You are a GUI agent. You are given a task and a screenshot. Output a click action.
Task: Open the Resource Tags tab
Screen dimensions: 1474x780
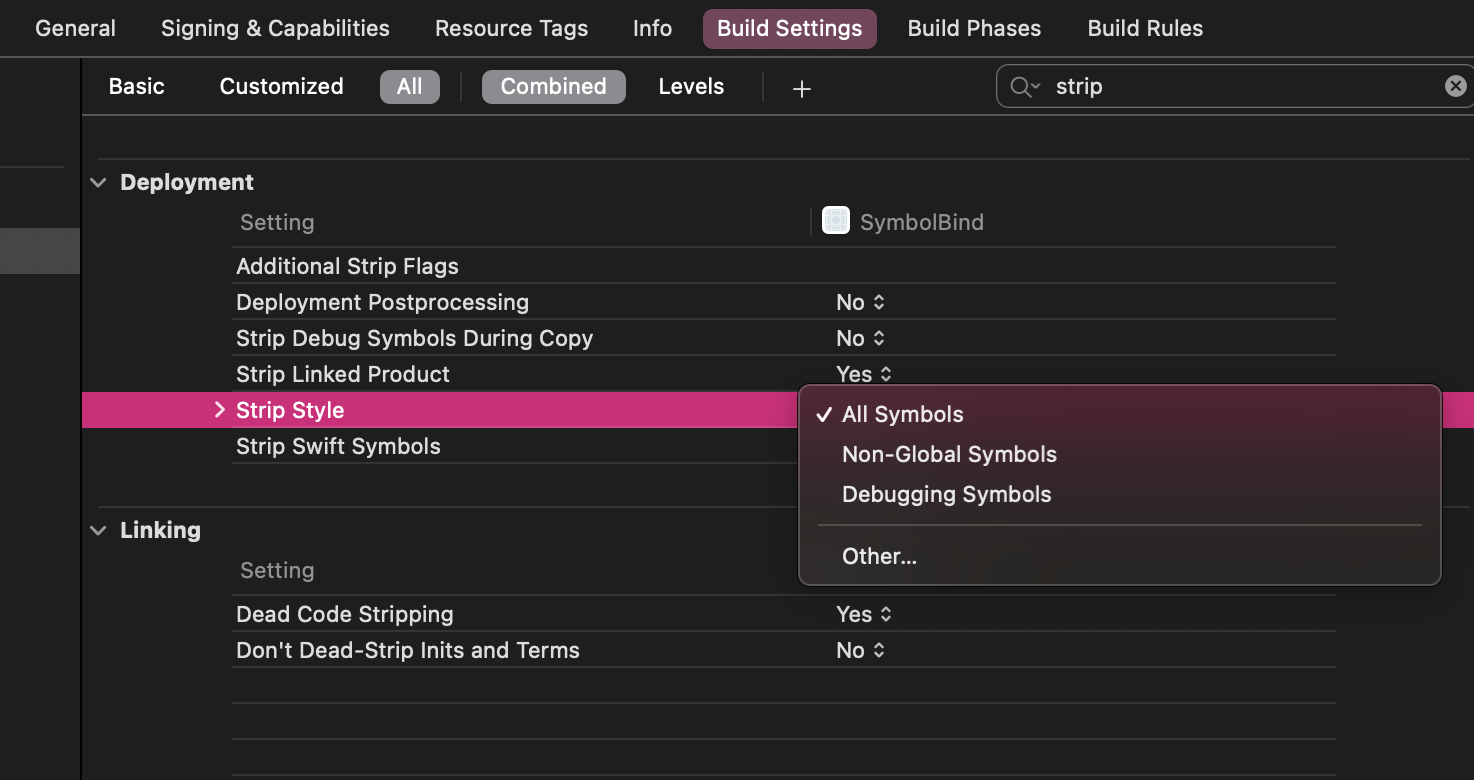pyautogui.click(x=511, y=28)
